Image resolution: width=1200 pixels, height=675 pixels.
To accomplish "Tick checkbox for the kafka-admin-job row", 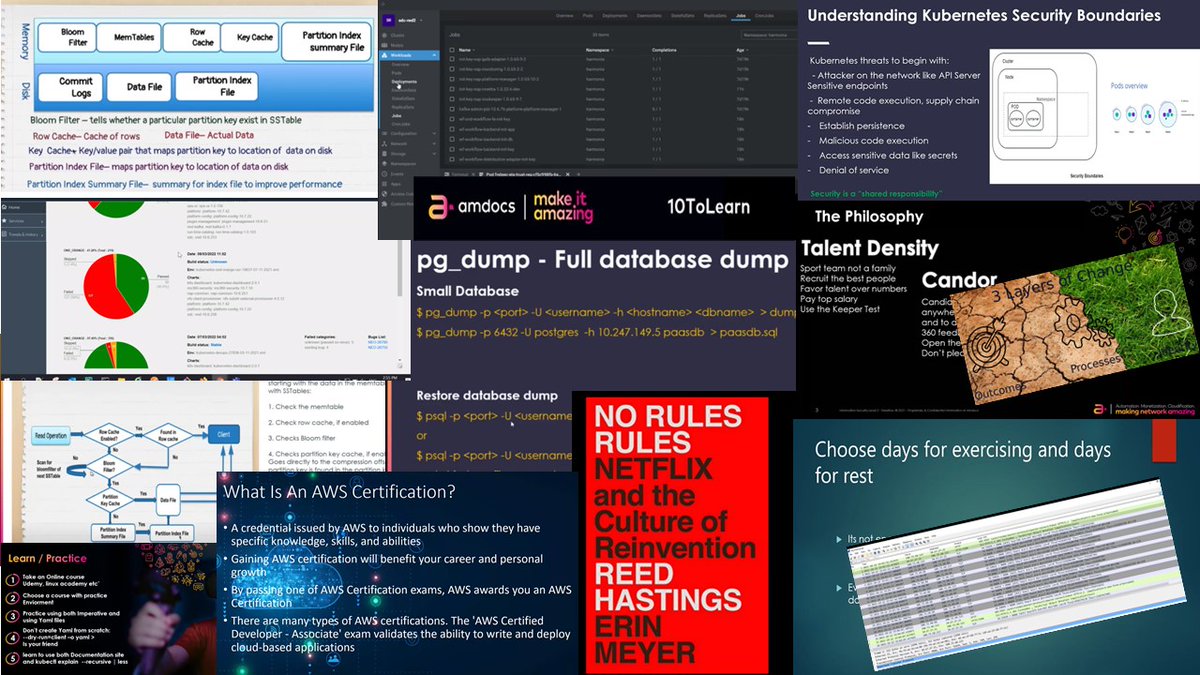I will tap(452, 109).
